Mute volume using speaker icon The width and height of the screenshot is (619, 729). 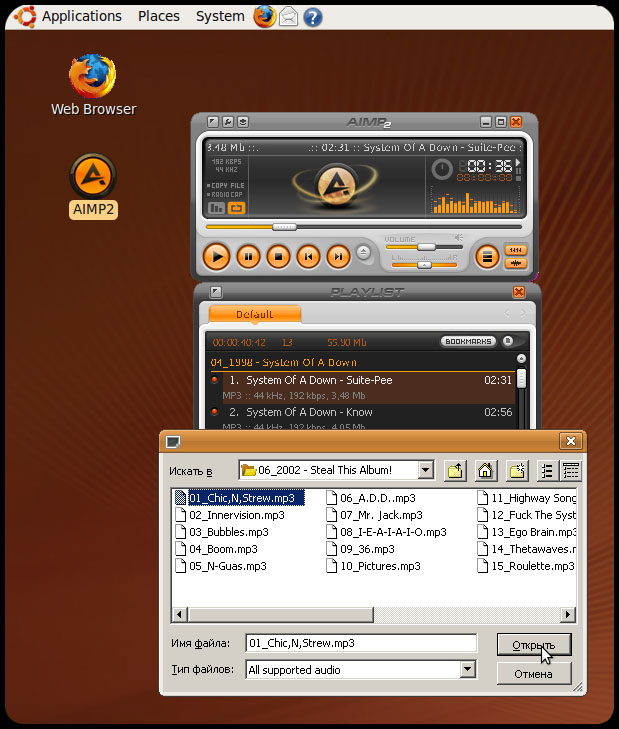459,238
